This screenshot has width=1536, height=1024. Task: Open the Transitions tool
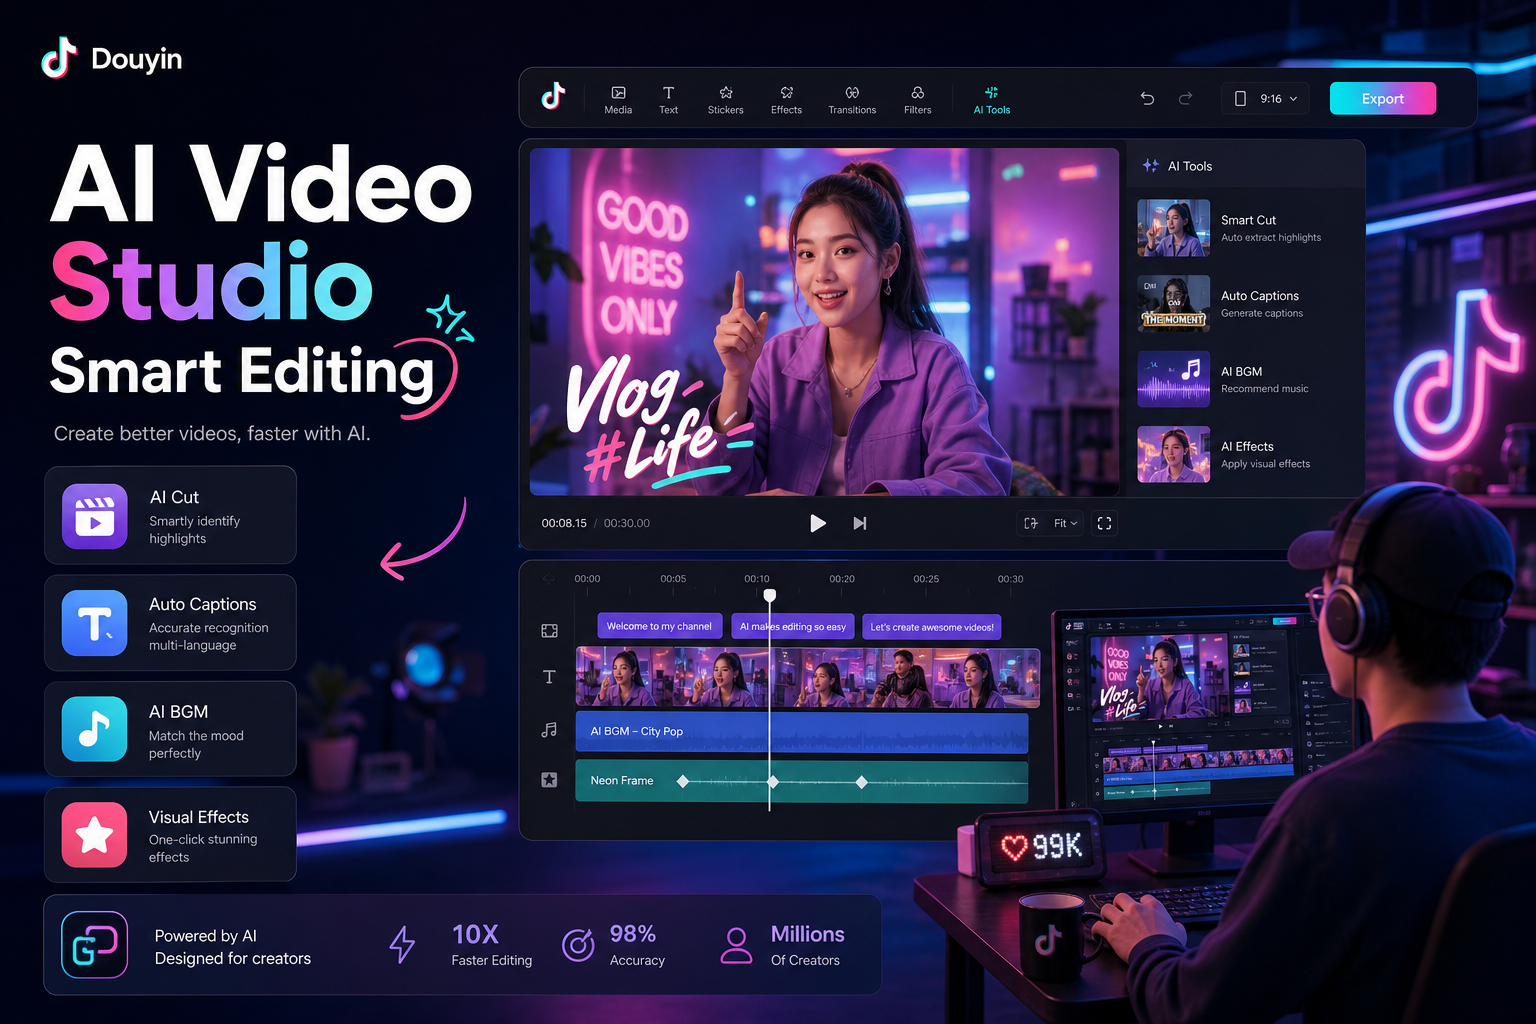tap(852, 100)
